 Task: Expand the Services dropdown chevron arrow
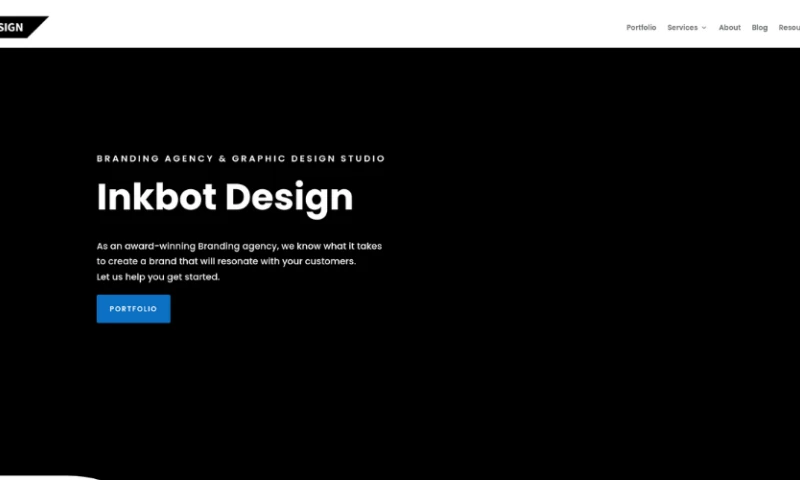704,28
